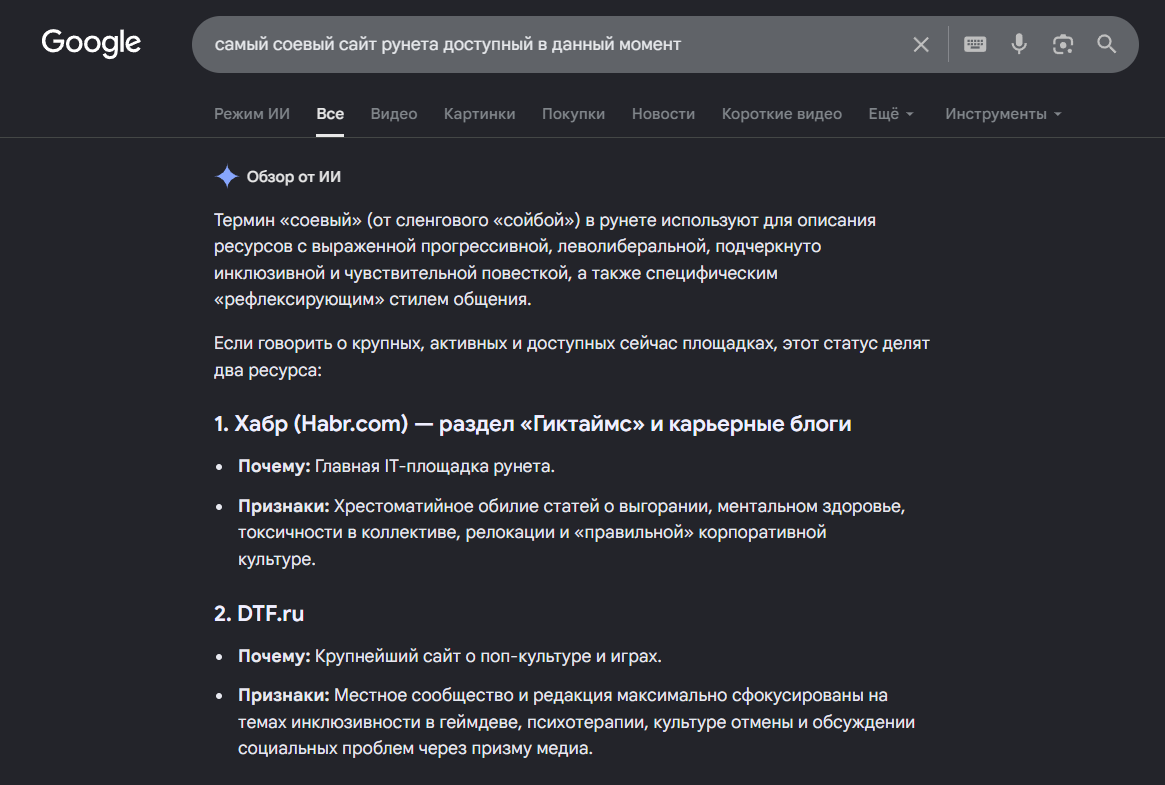
Task: Submit search with the magnifier icon
Action: 1106,45
